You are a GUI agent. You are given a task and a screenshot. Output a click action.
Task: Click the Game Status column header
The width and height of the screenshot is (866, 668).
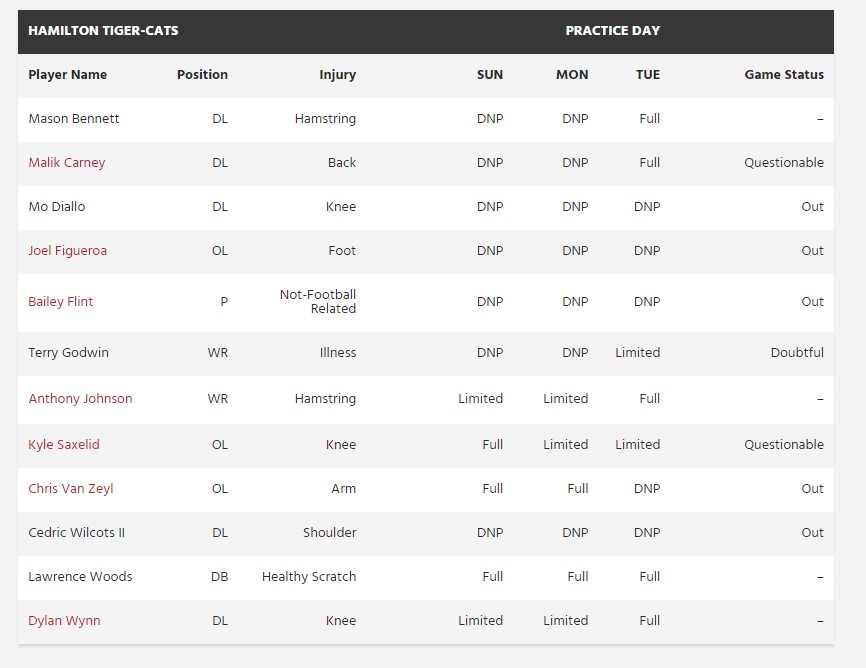(784, 75)
